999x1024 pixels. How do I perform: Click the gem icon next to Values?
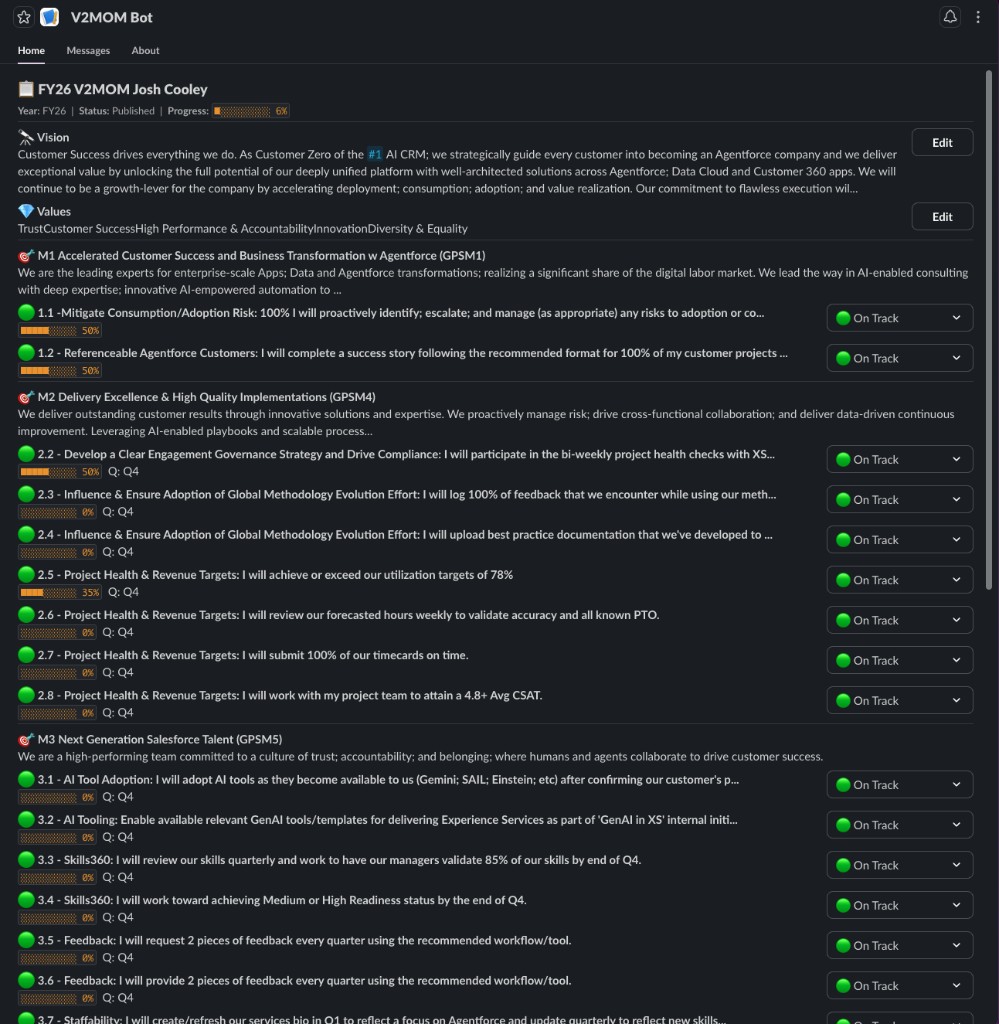pos(25,211)
